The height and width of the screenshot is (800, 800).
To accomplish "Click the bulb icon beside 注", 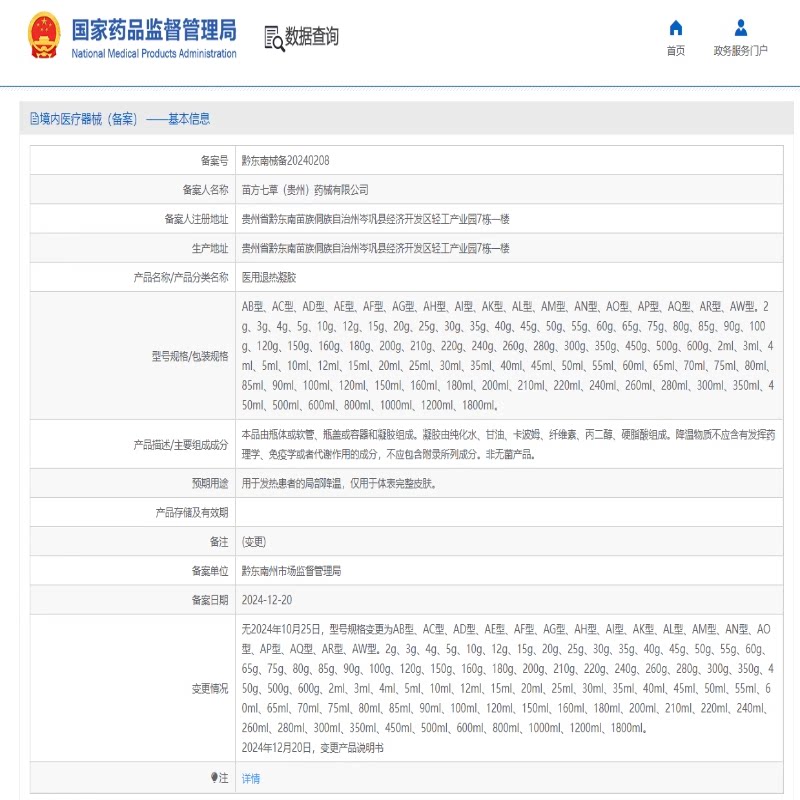I will pos(214,777).
